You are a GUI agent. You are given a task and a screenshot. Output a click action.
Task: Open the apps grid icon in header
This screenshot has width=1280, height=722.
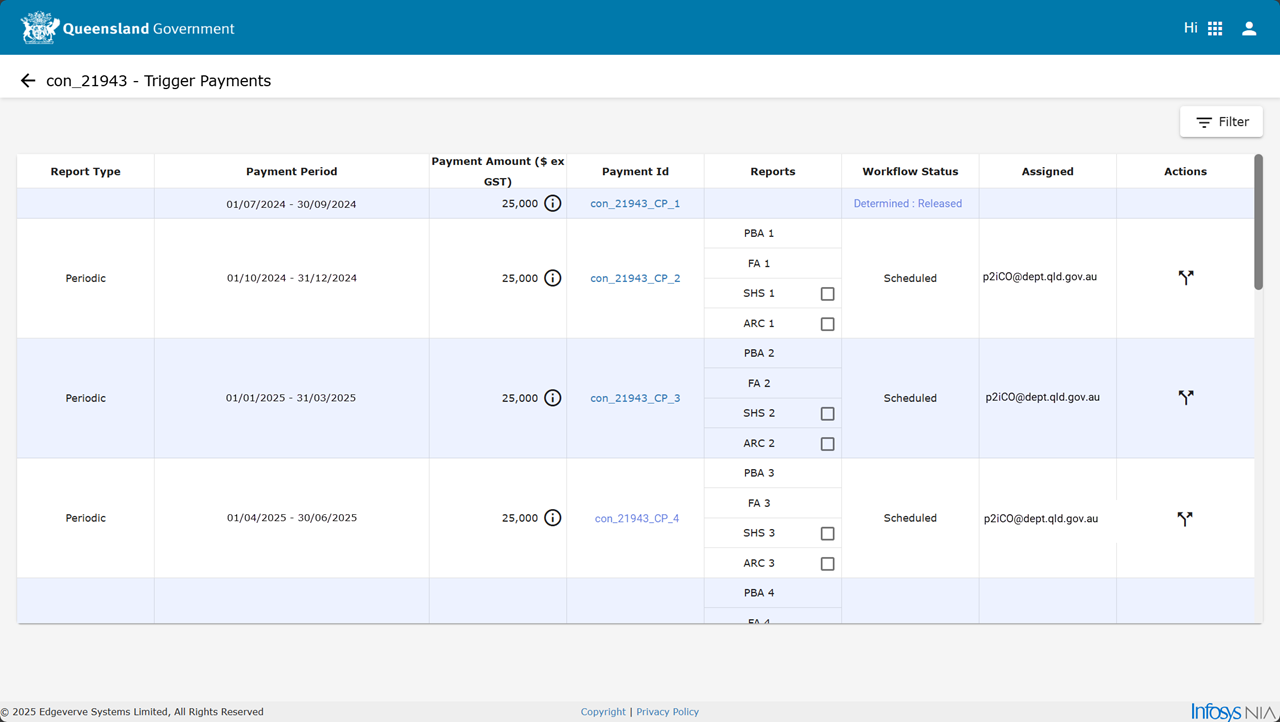[1215, 28]
